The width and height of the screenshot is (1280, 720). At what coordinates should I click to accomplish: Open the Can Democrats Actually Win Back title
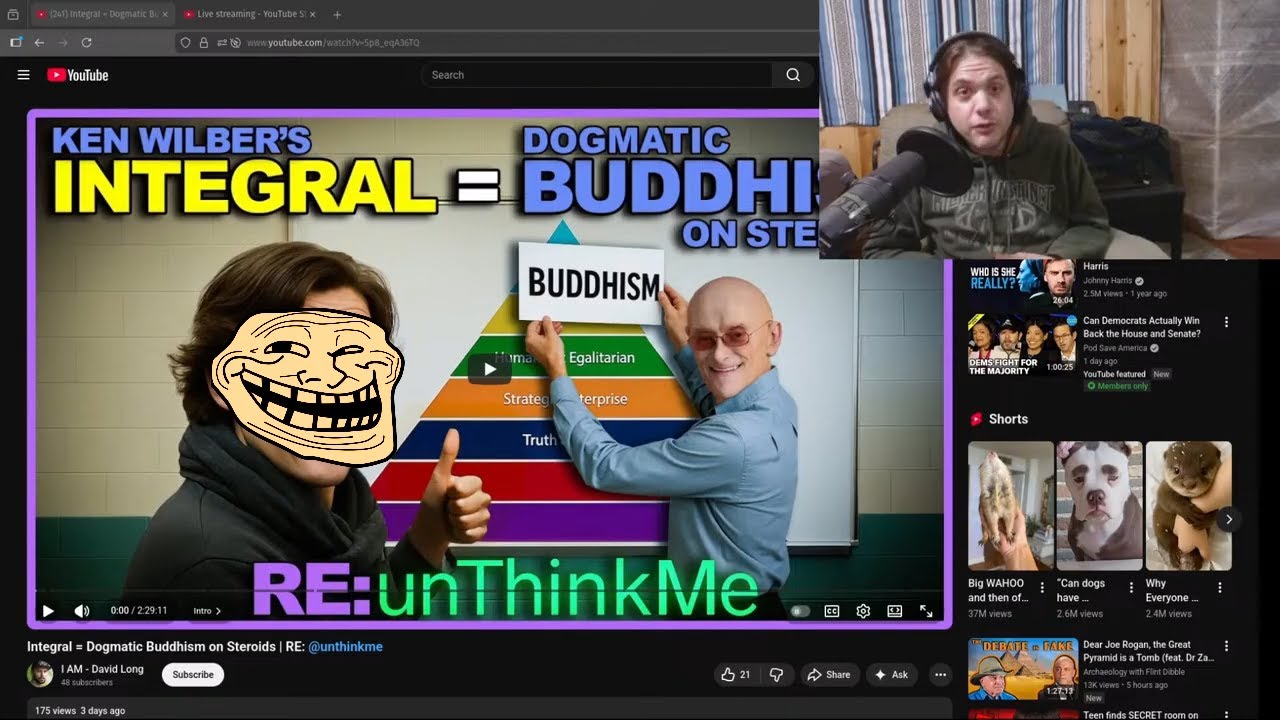[x=1142, y=327]
